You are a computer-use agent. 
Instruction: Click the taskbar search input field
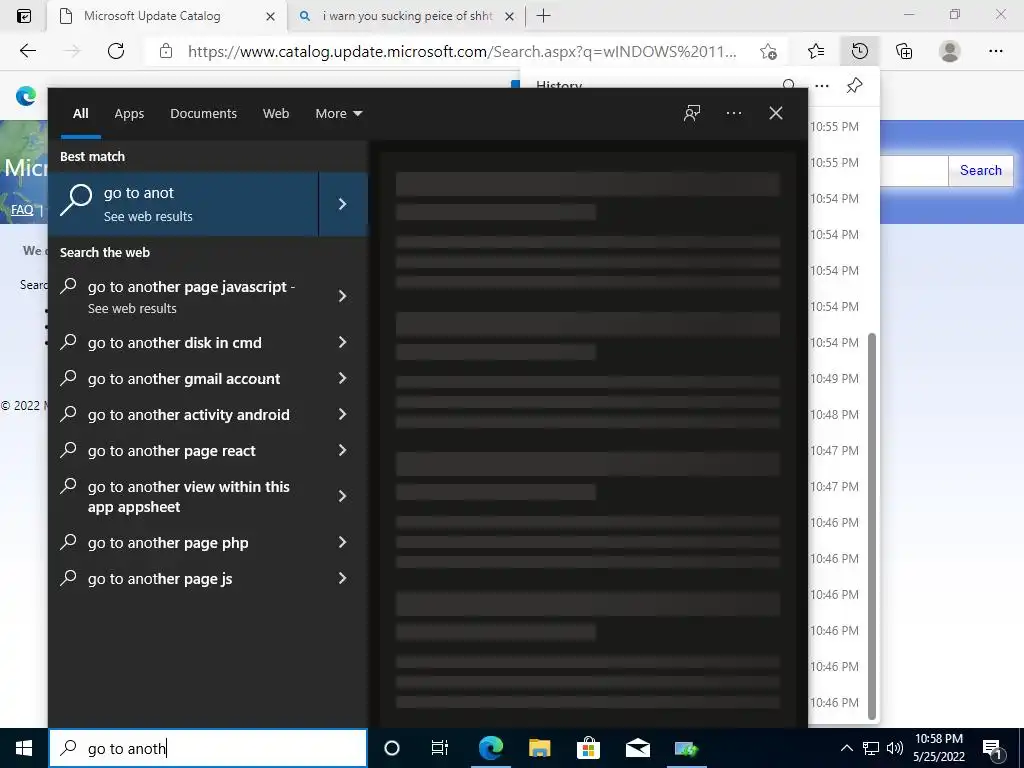point(208,748)
